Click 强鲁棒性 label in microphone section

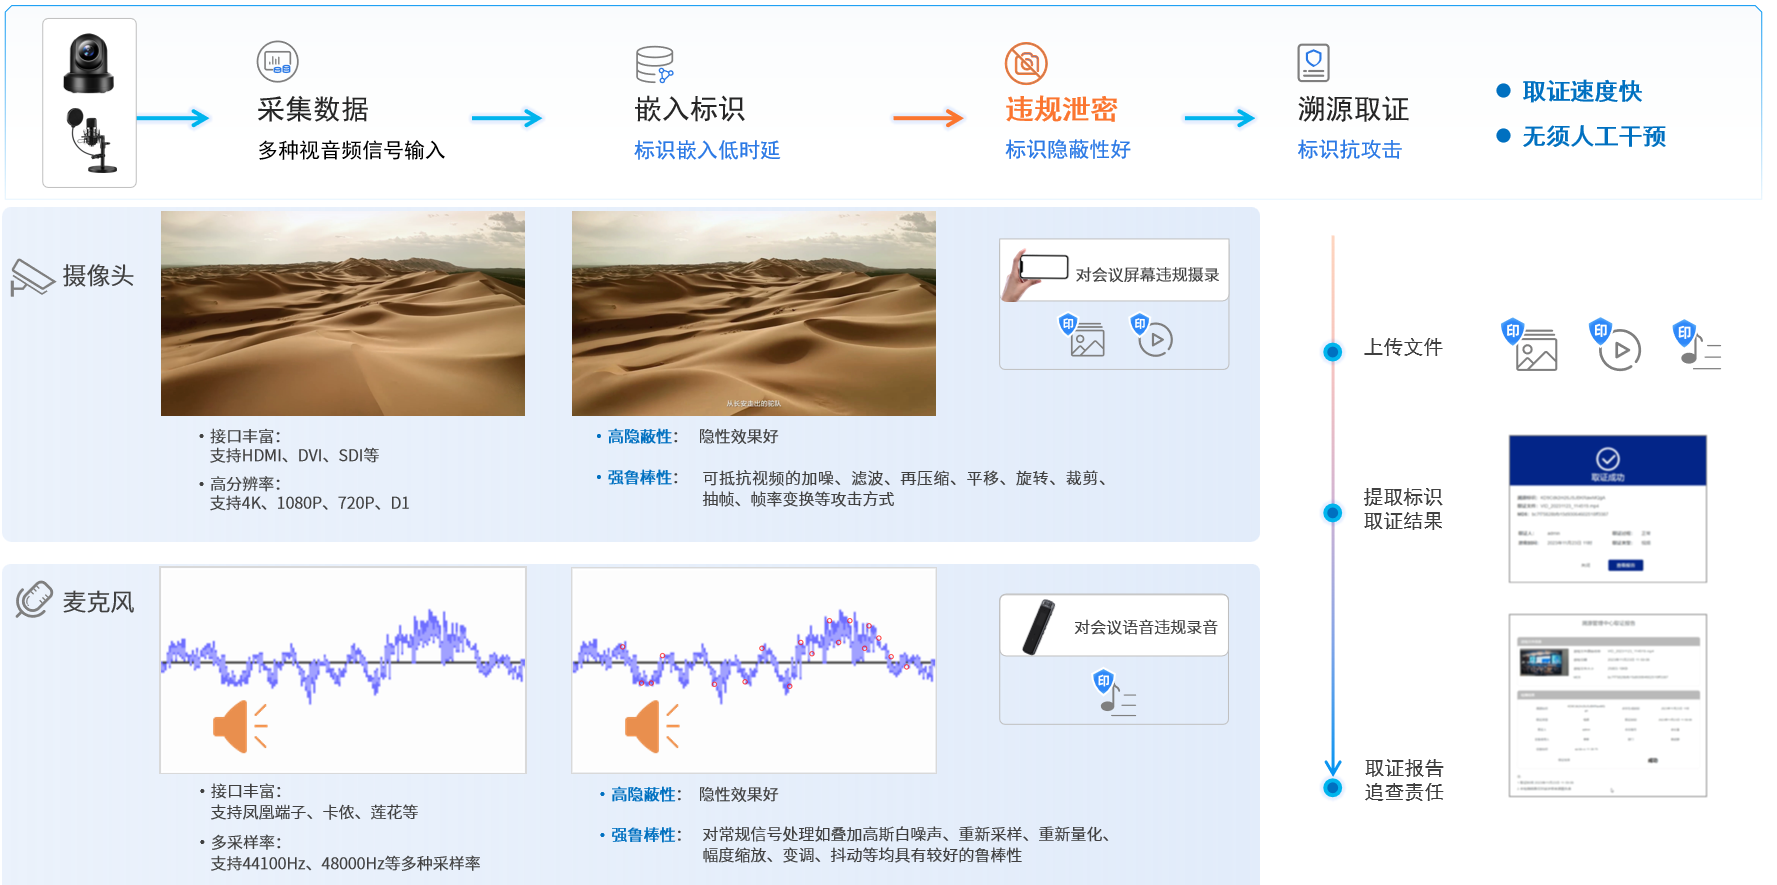(x=645, y=834)
